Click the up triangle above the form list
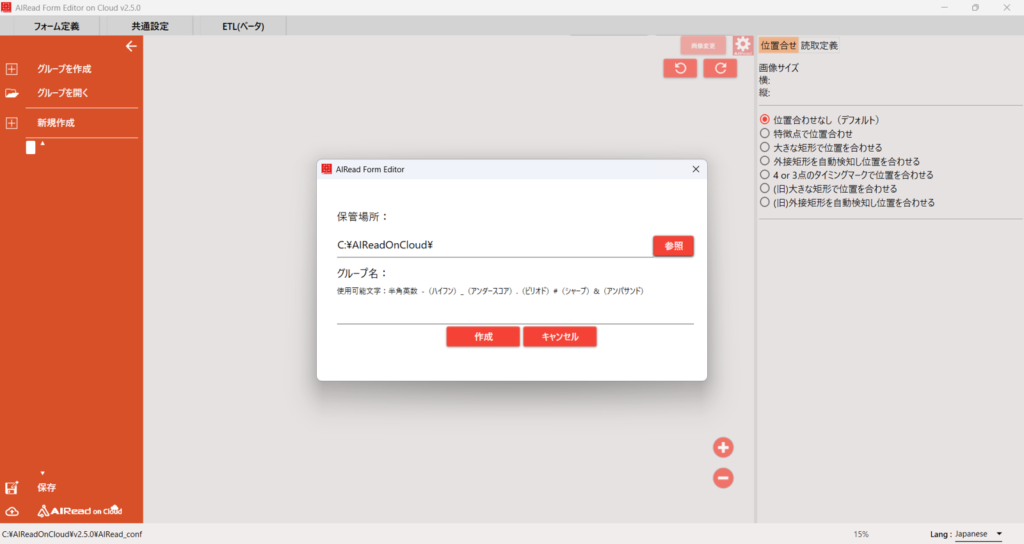 [x=42, y=143]
